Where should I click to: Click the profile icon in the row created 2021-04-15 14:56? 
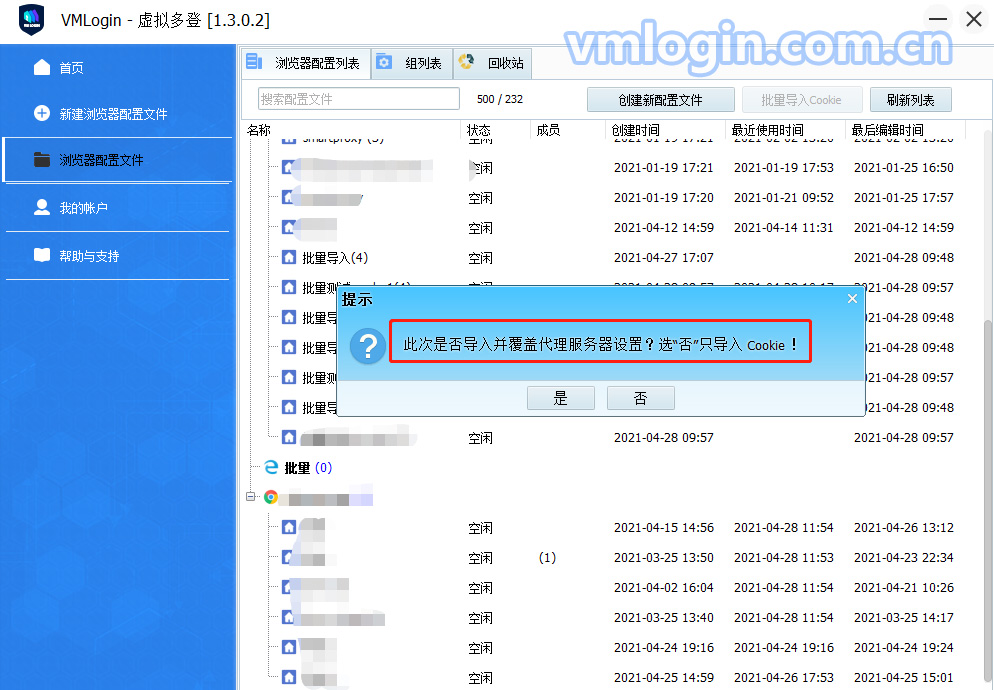point(289,527)
